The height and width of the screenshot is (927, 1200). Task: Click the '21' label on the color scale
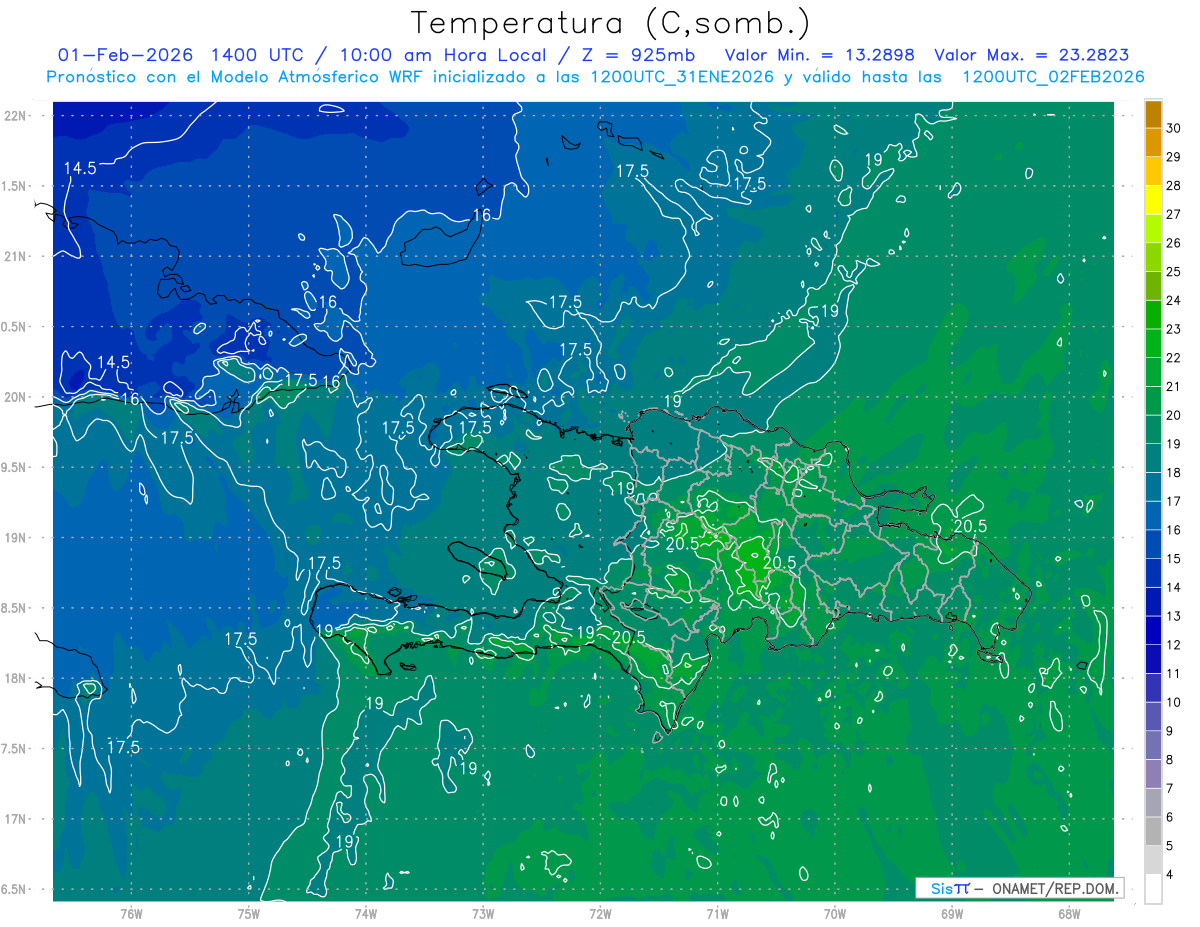point(1174,387)
